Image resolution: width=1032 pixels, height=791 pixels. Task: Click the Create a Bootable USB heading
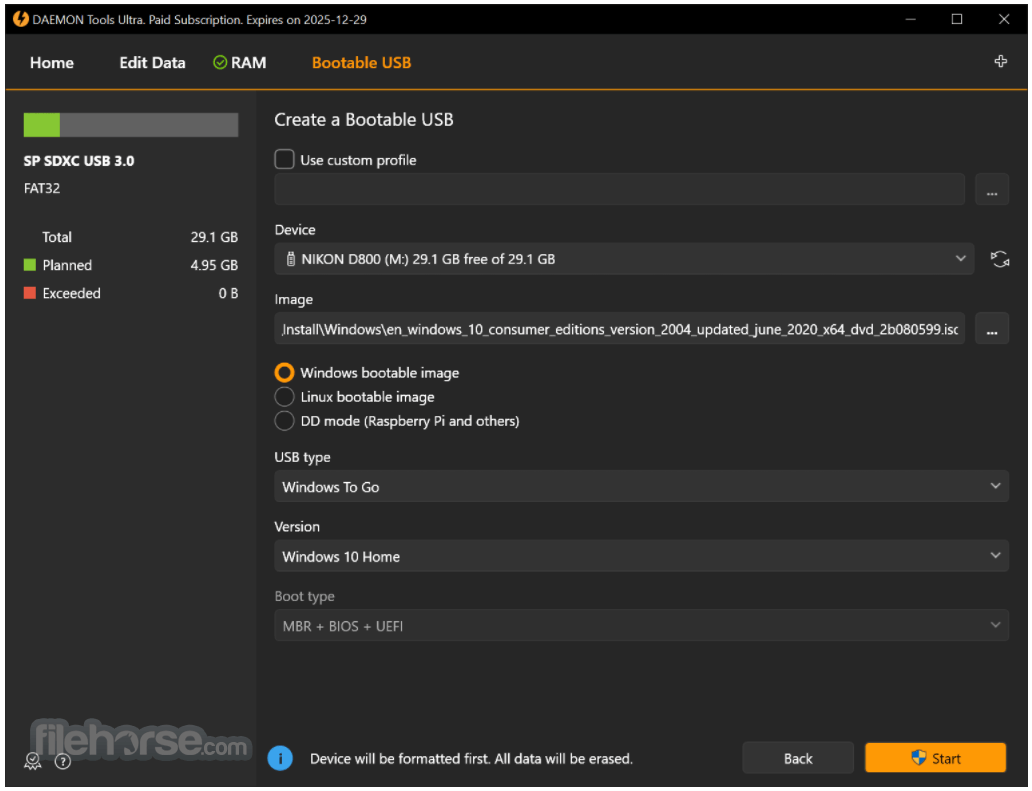[x=364, y=120]
